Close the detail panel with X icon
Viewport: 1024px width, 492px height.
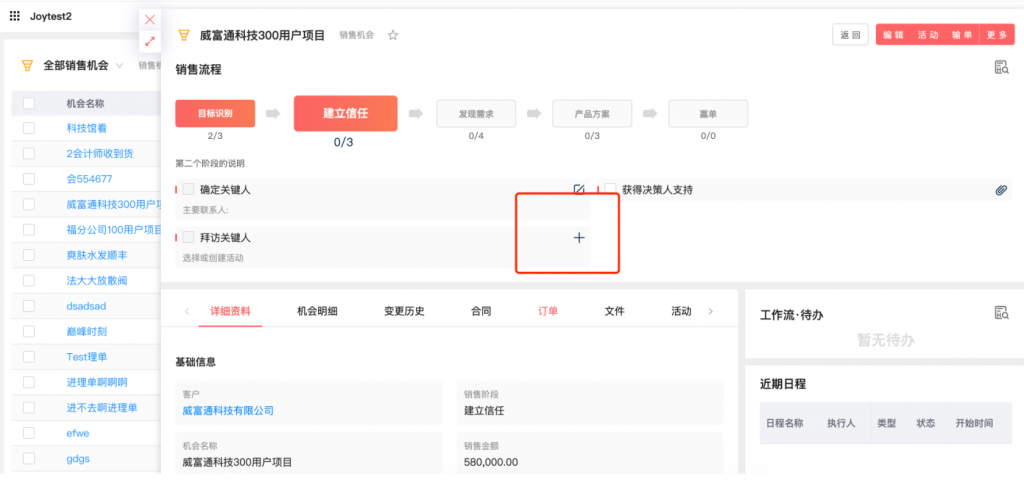click(150, 19)
